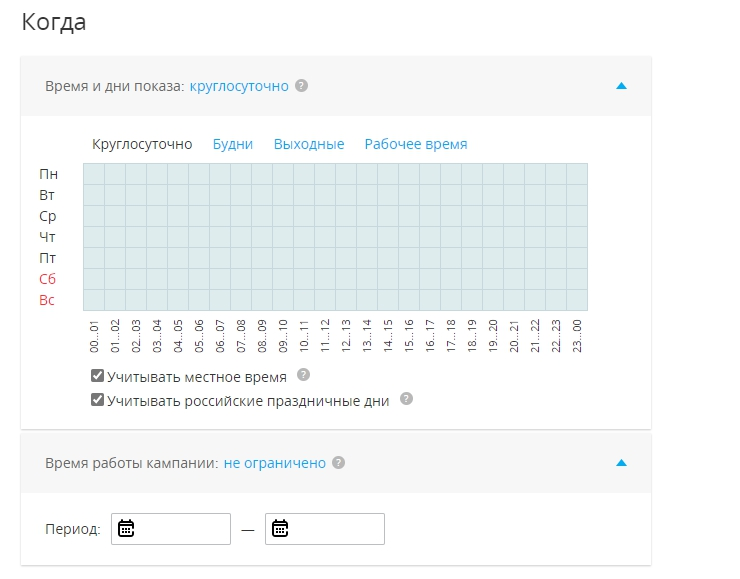The width and height of the screenshot is (740, 579).
Task: Toggle the Сб row cell for 06...07
Action: 220,279
